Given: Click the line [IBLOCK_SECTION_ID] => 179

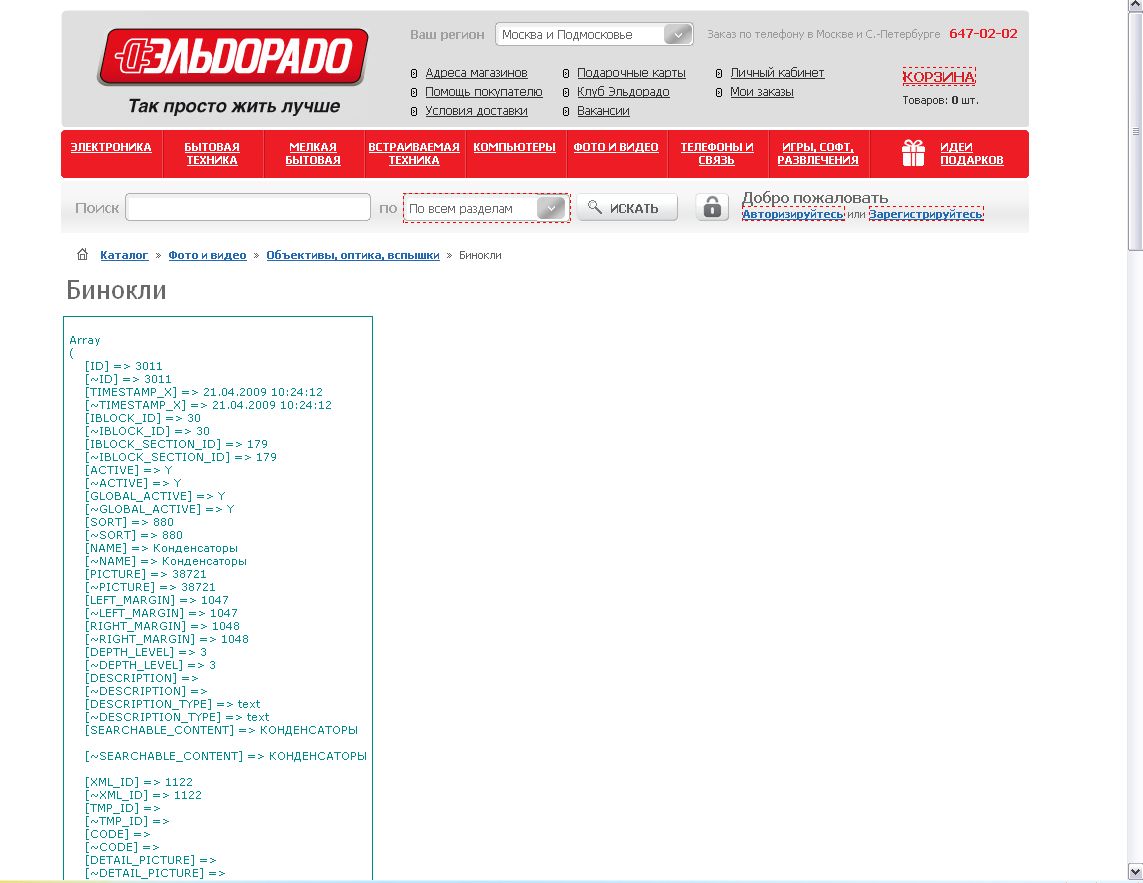Looking at the screenshot, I should pyautogui.click(x=176, y=444).
